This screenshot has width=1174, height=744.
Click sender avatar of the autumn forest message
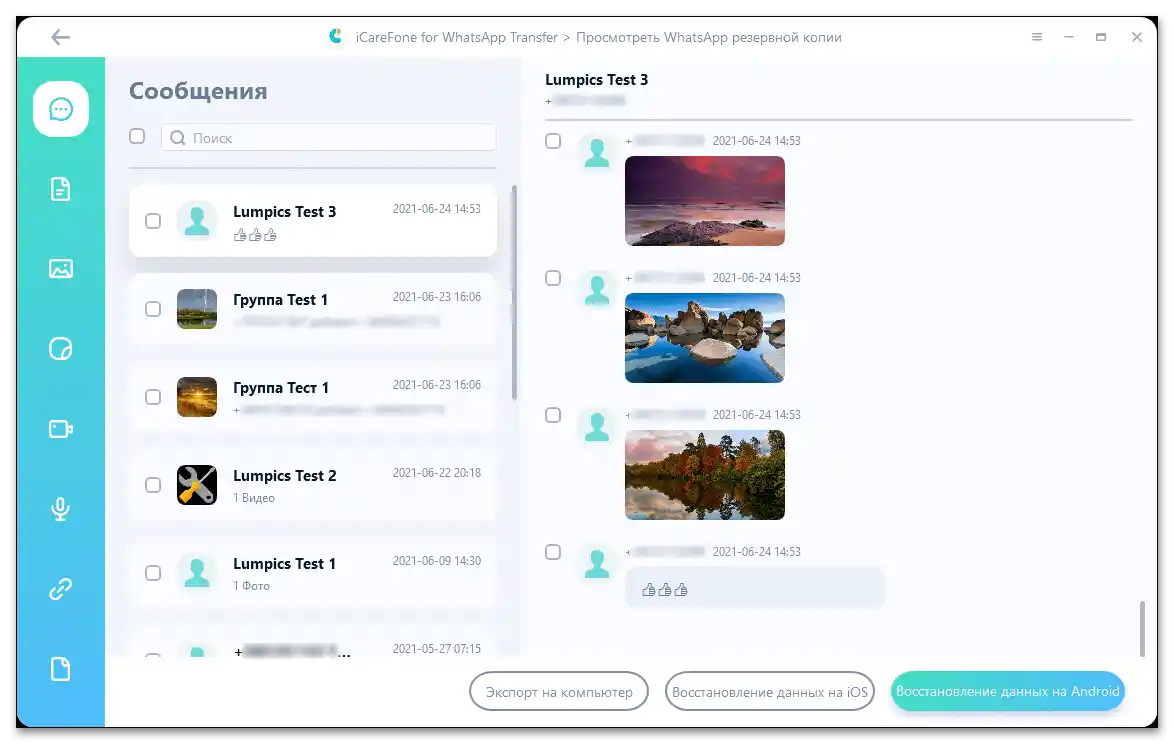(597, 427)
